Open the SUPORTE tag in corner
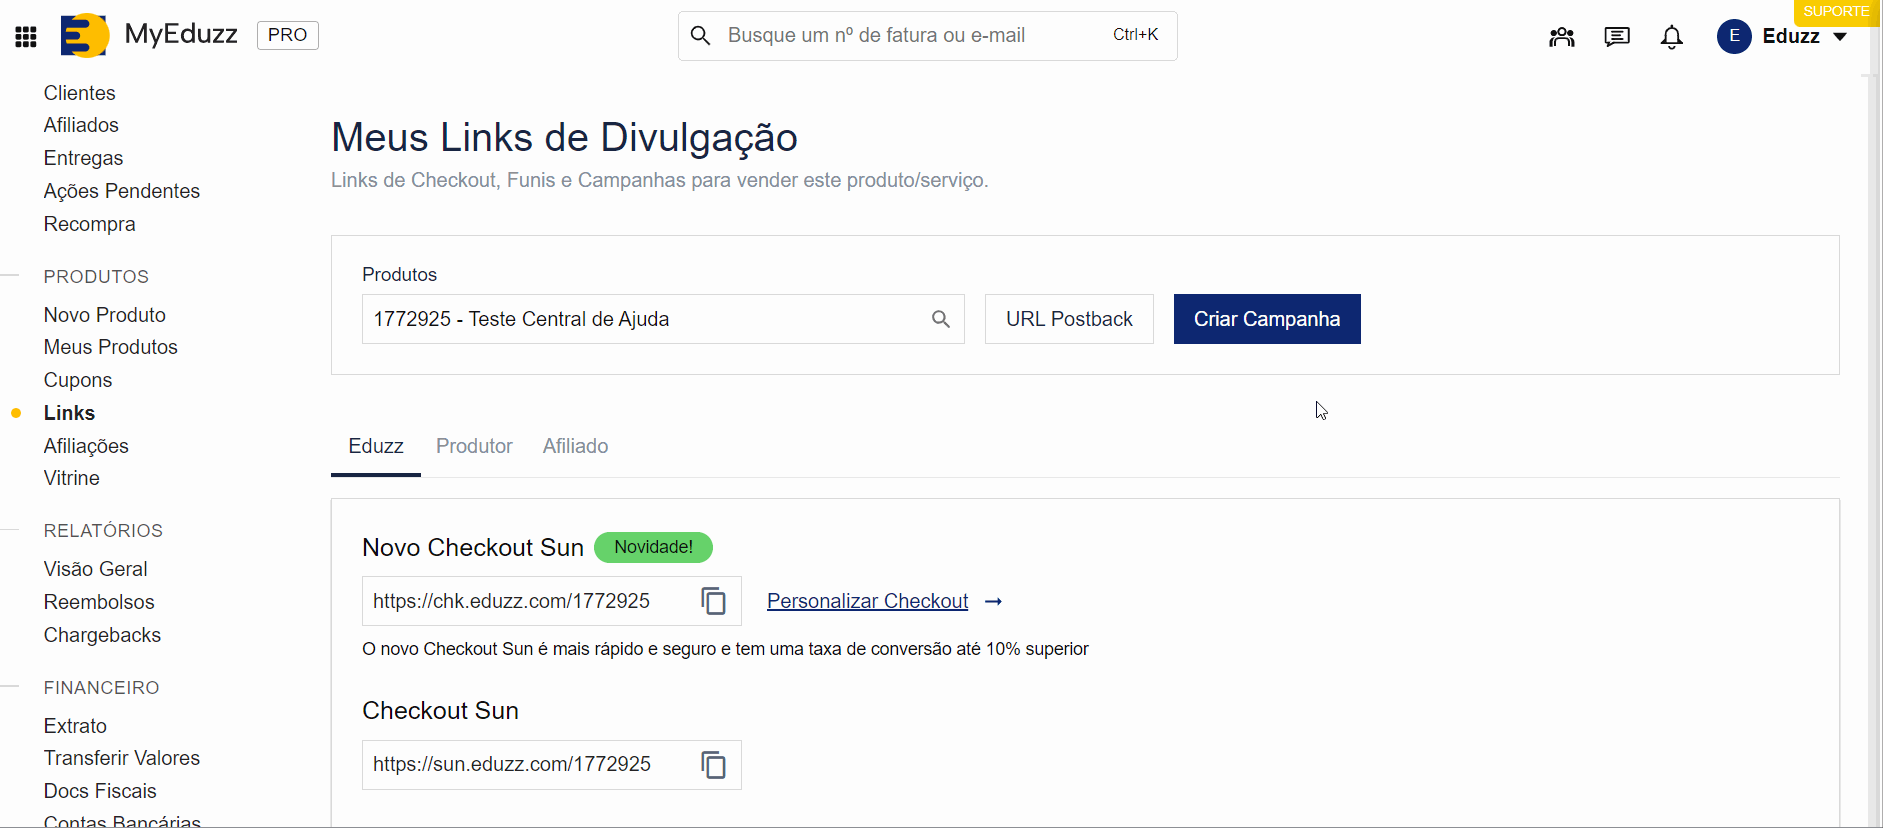Screen dimensions: 1883x828 1835,11
